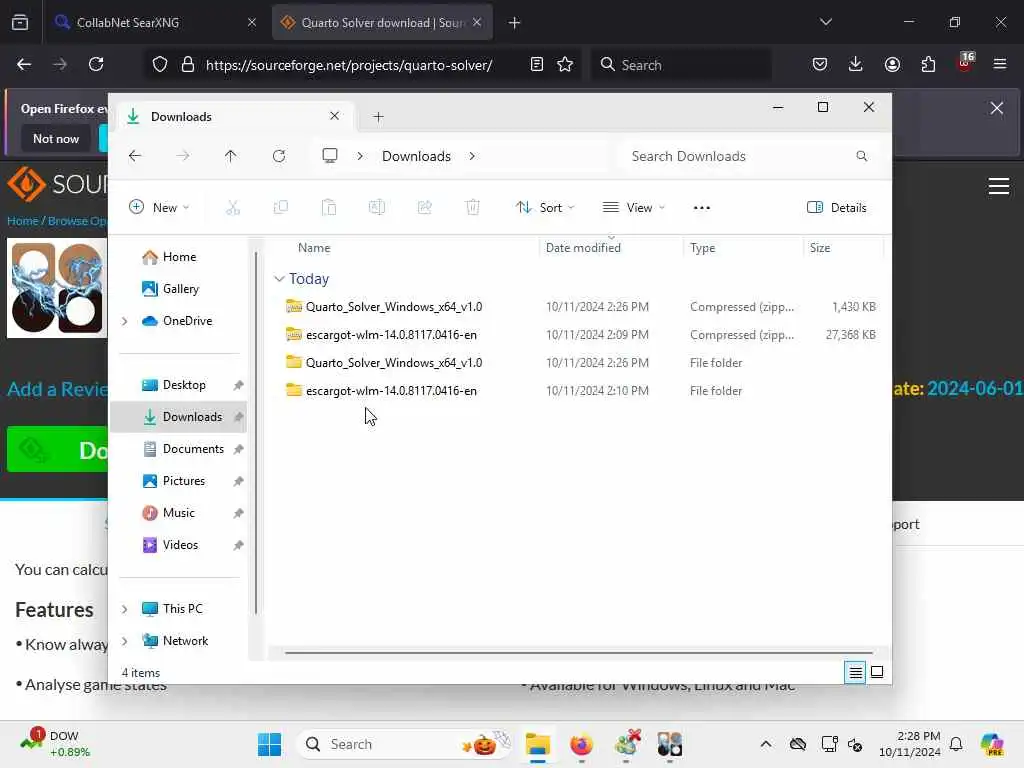Add a new File Explorer tab
The height and width of the screenshot is (768, 1024).
[378, 117]
